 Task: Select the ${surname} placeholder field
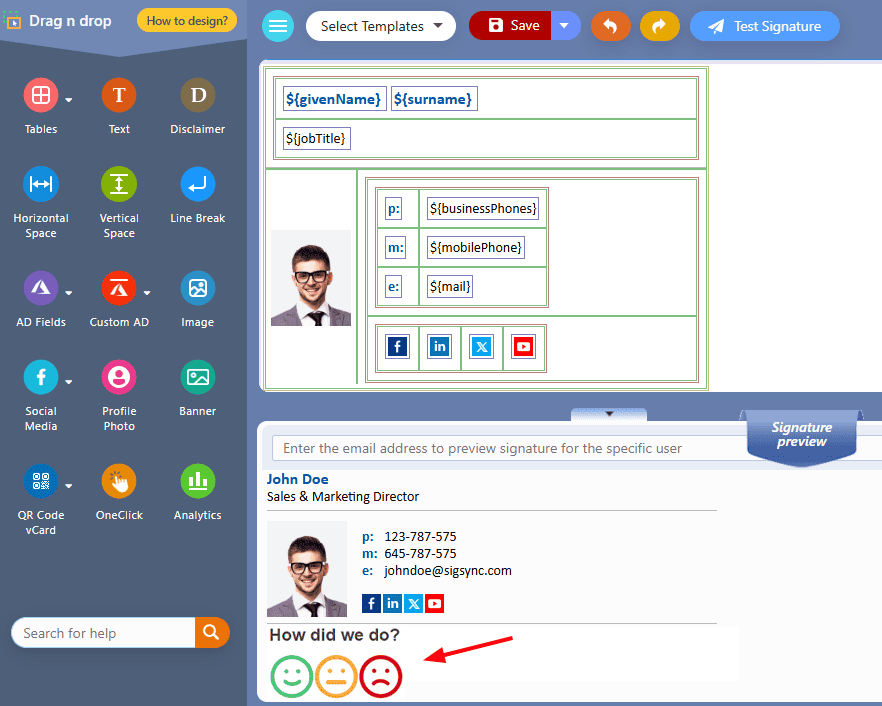tap(433, 99)
